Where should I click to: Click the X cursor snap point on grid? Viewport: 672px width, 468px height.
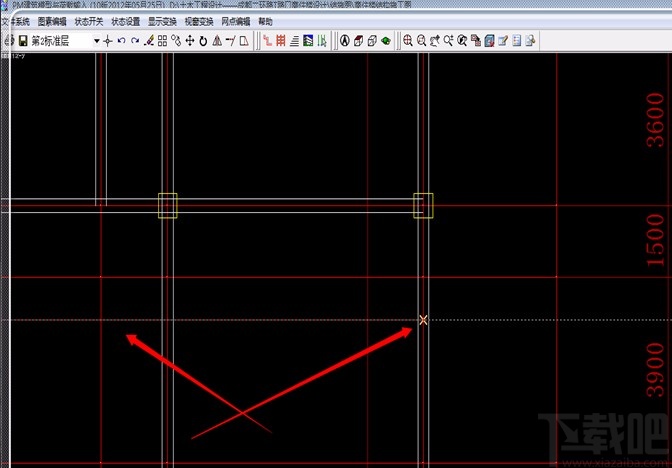[x=423, y=320]
